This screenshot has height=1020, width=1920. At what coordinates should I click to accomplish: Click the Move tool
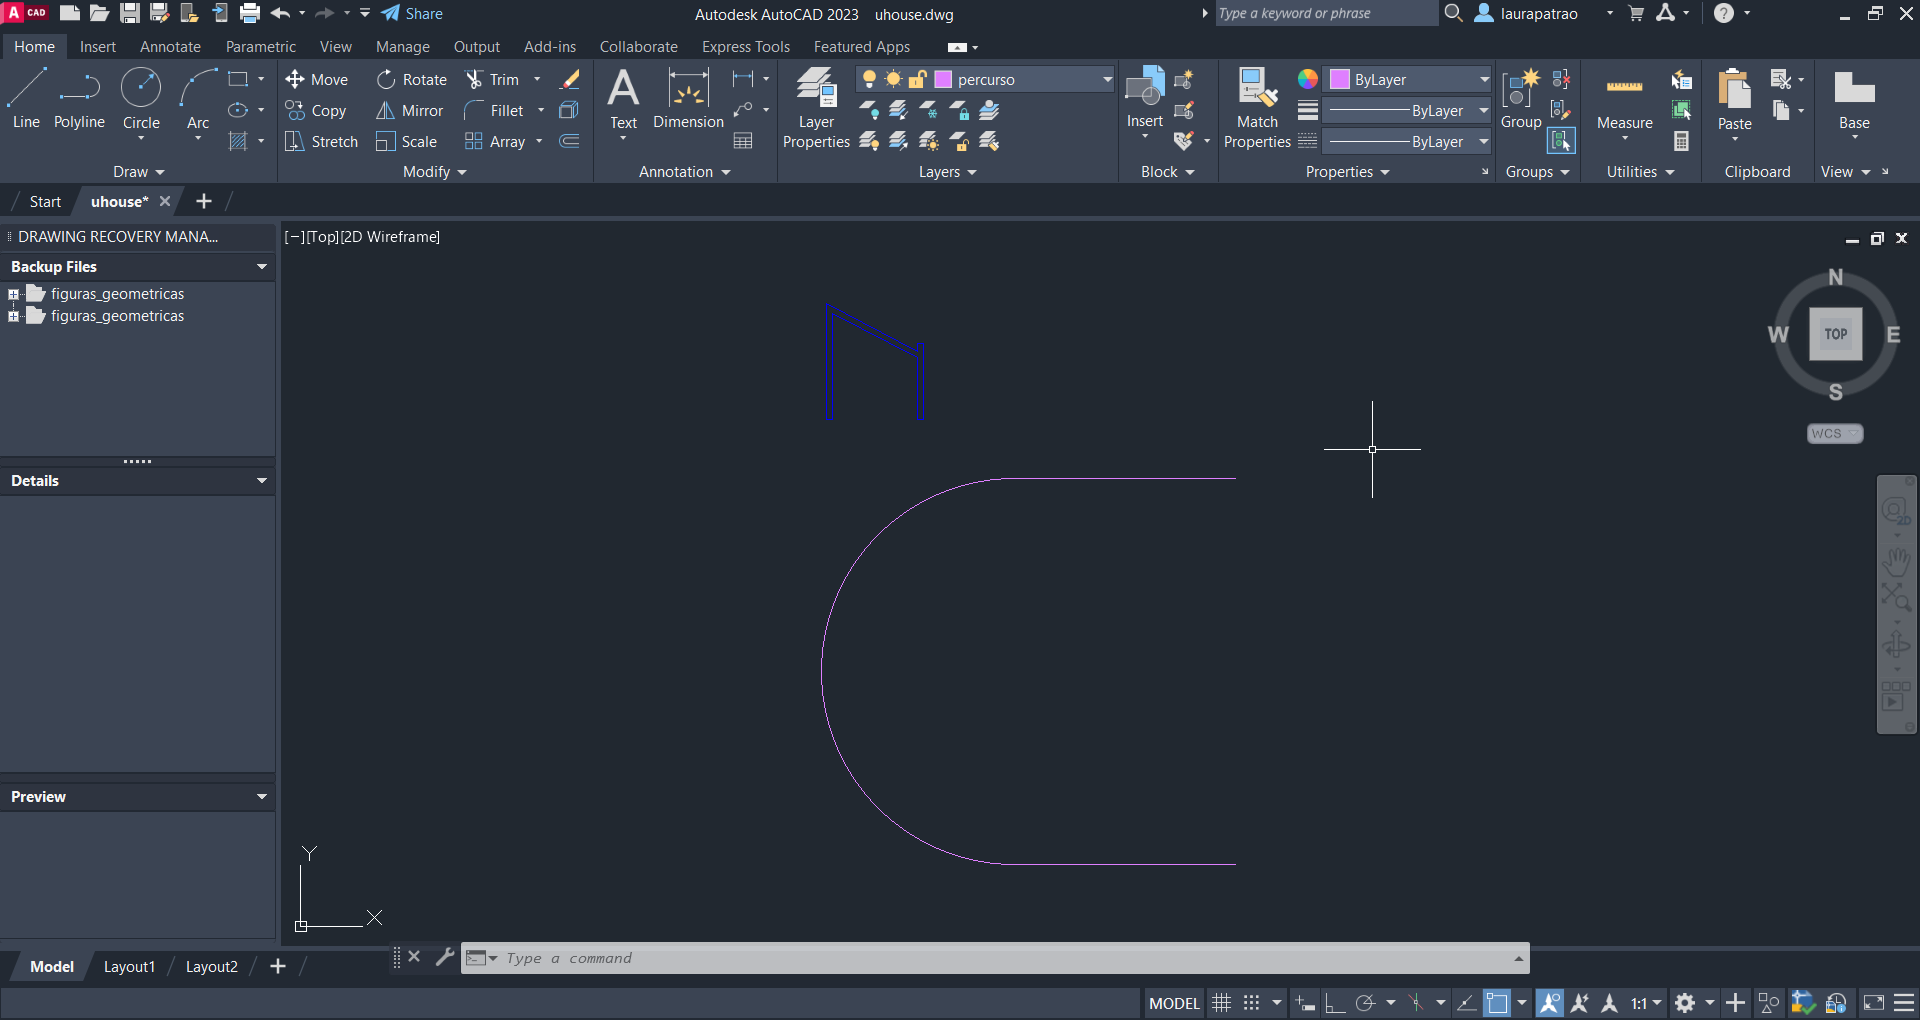[x=316, y=80]
